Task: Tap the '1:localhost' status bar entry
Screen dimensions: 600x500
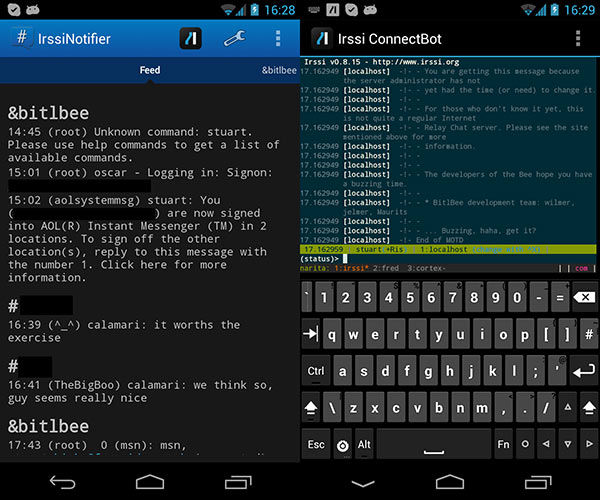Action: click(x=443, y=249)
